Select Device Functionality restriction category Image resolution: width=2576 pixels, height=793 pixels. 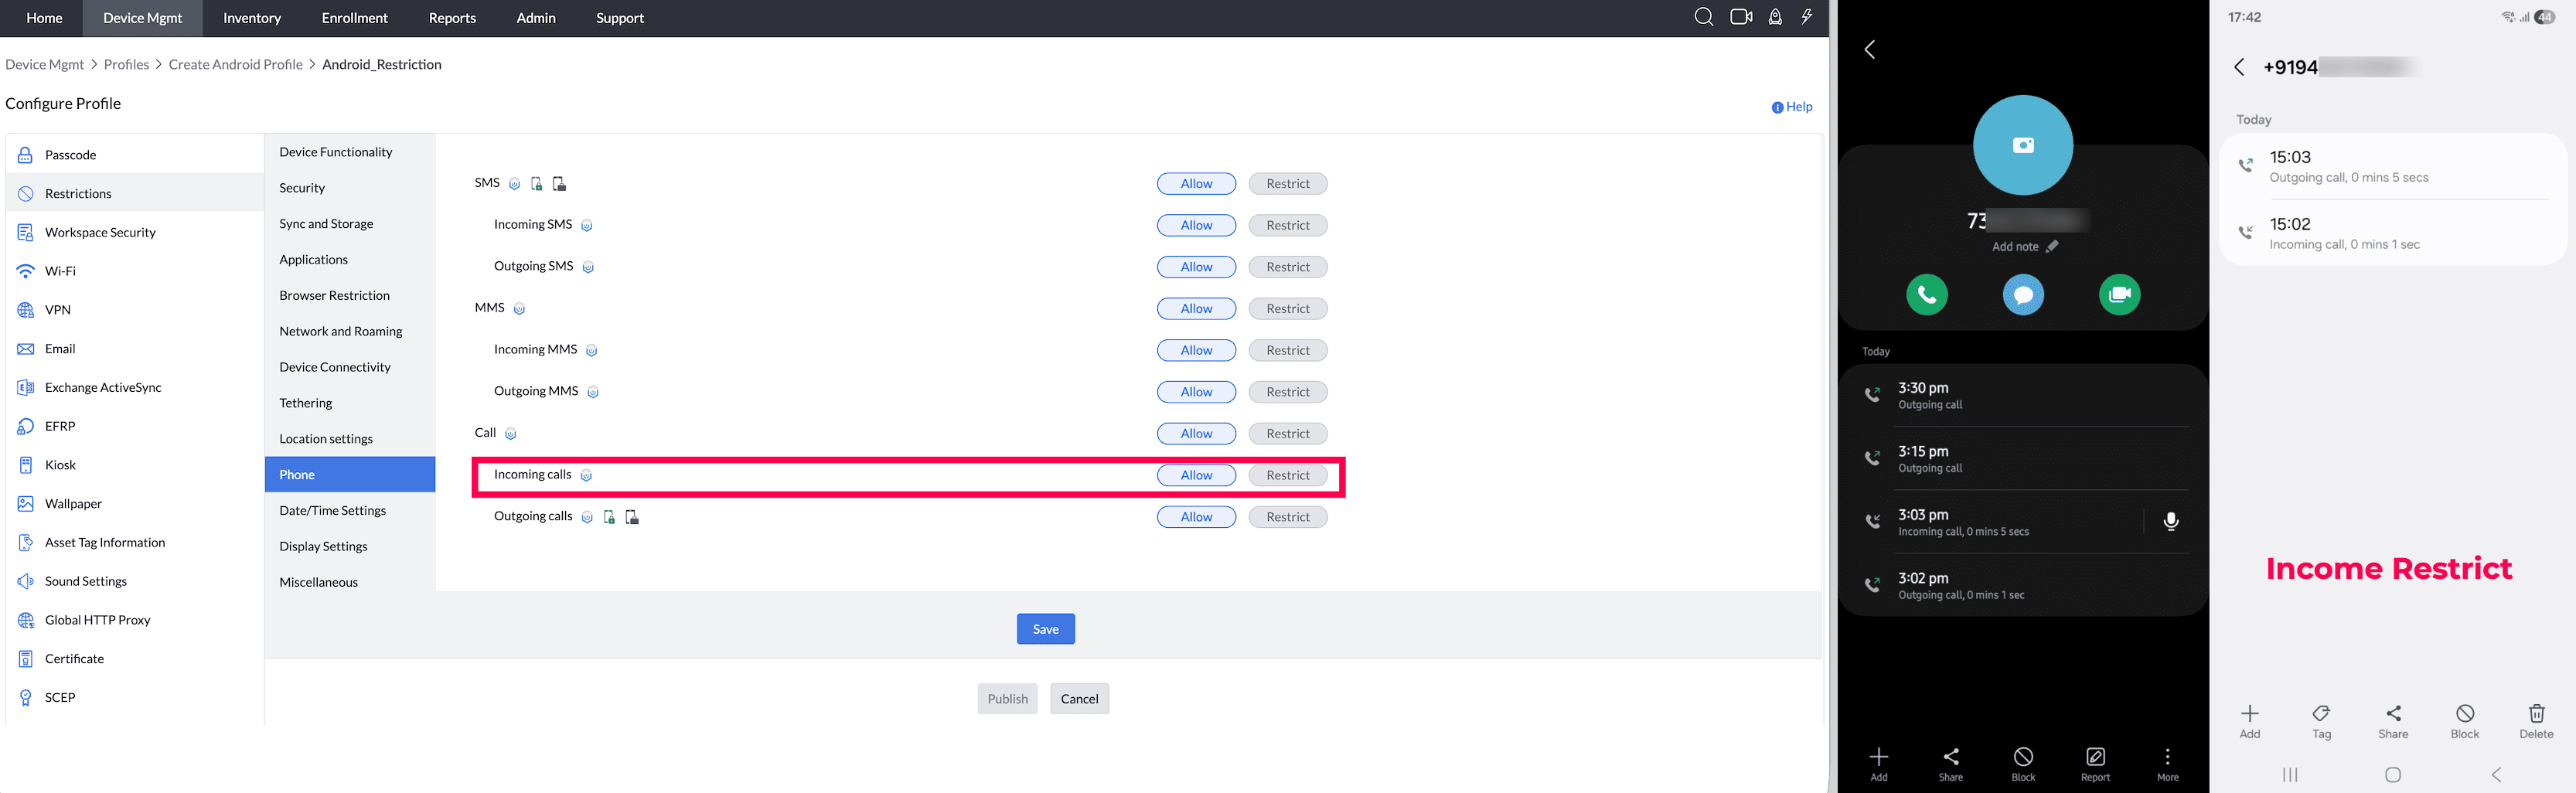pos(336,152)
